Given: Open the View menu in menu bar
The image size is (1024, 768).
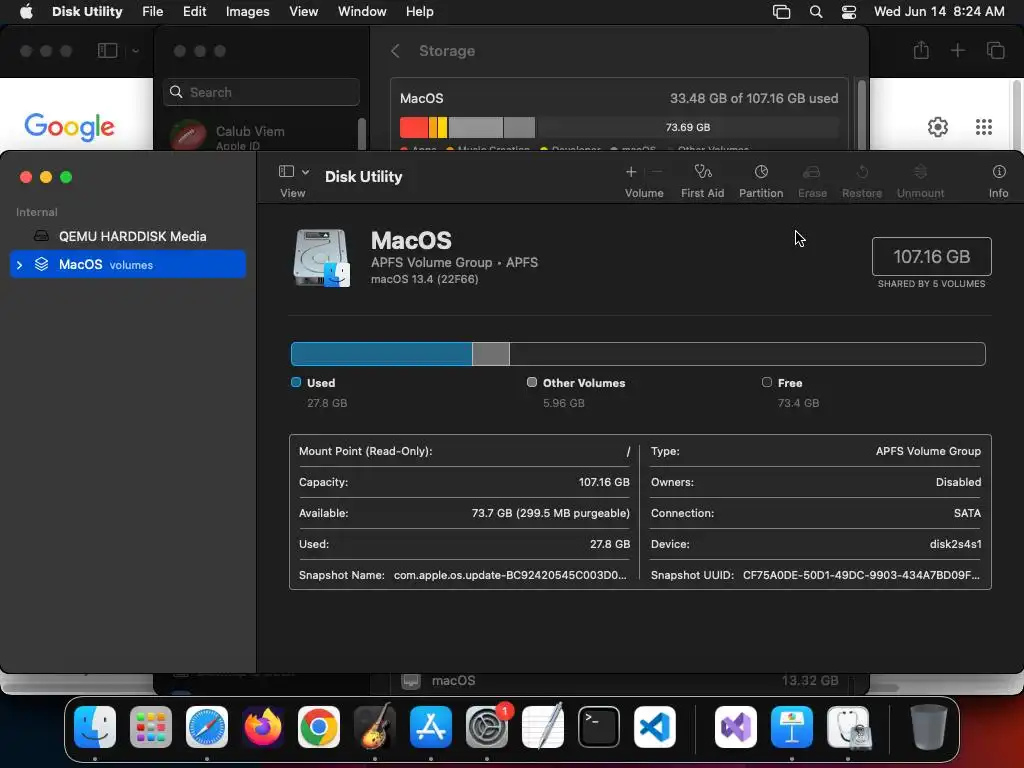Looking at the screenshot, I should (304, 12).
